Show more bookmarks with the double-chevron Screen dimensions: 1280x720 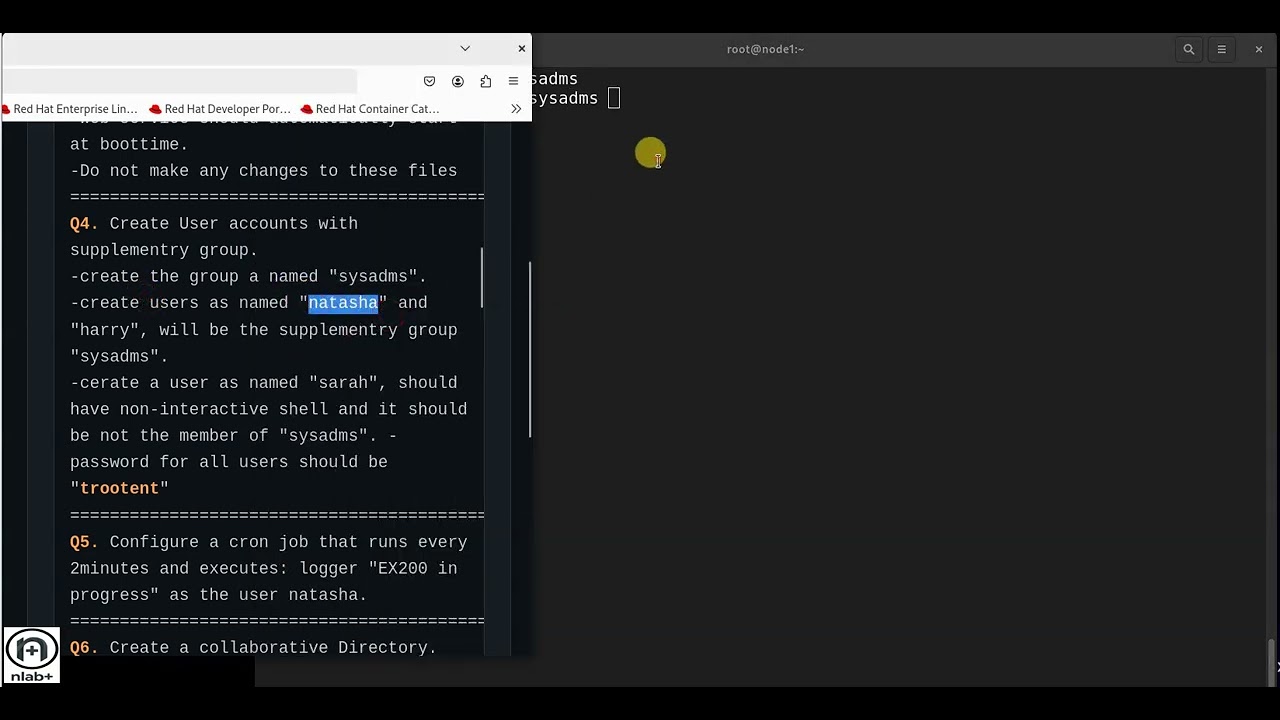pos(516,108)
